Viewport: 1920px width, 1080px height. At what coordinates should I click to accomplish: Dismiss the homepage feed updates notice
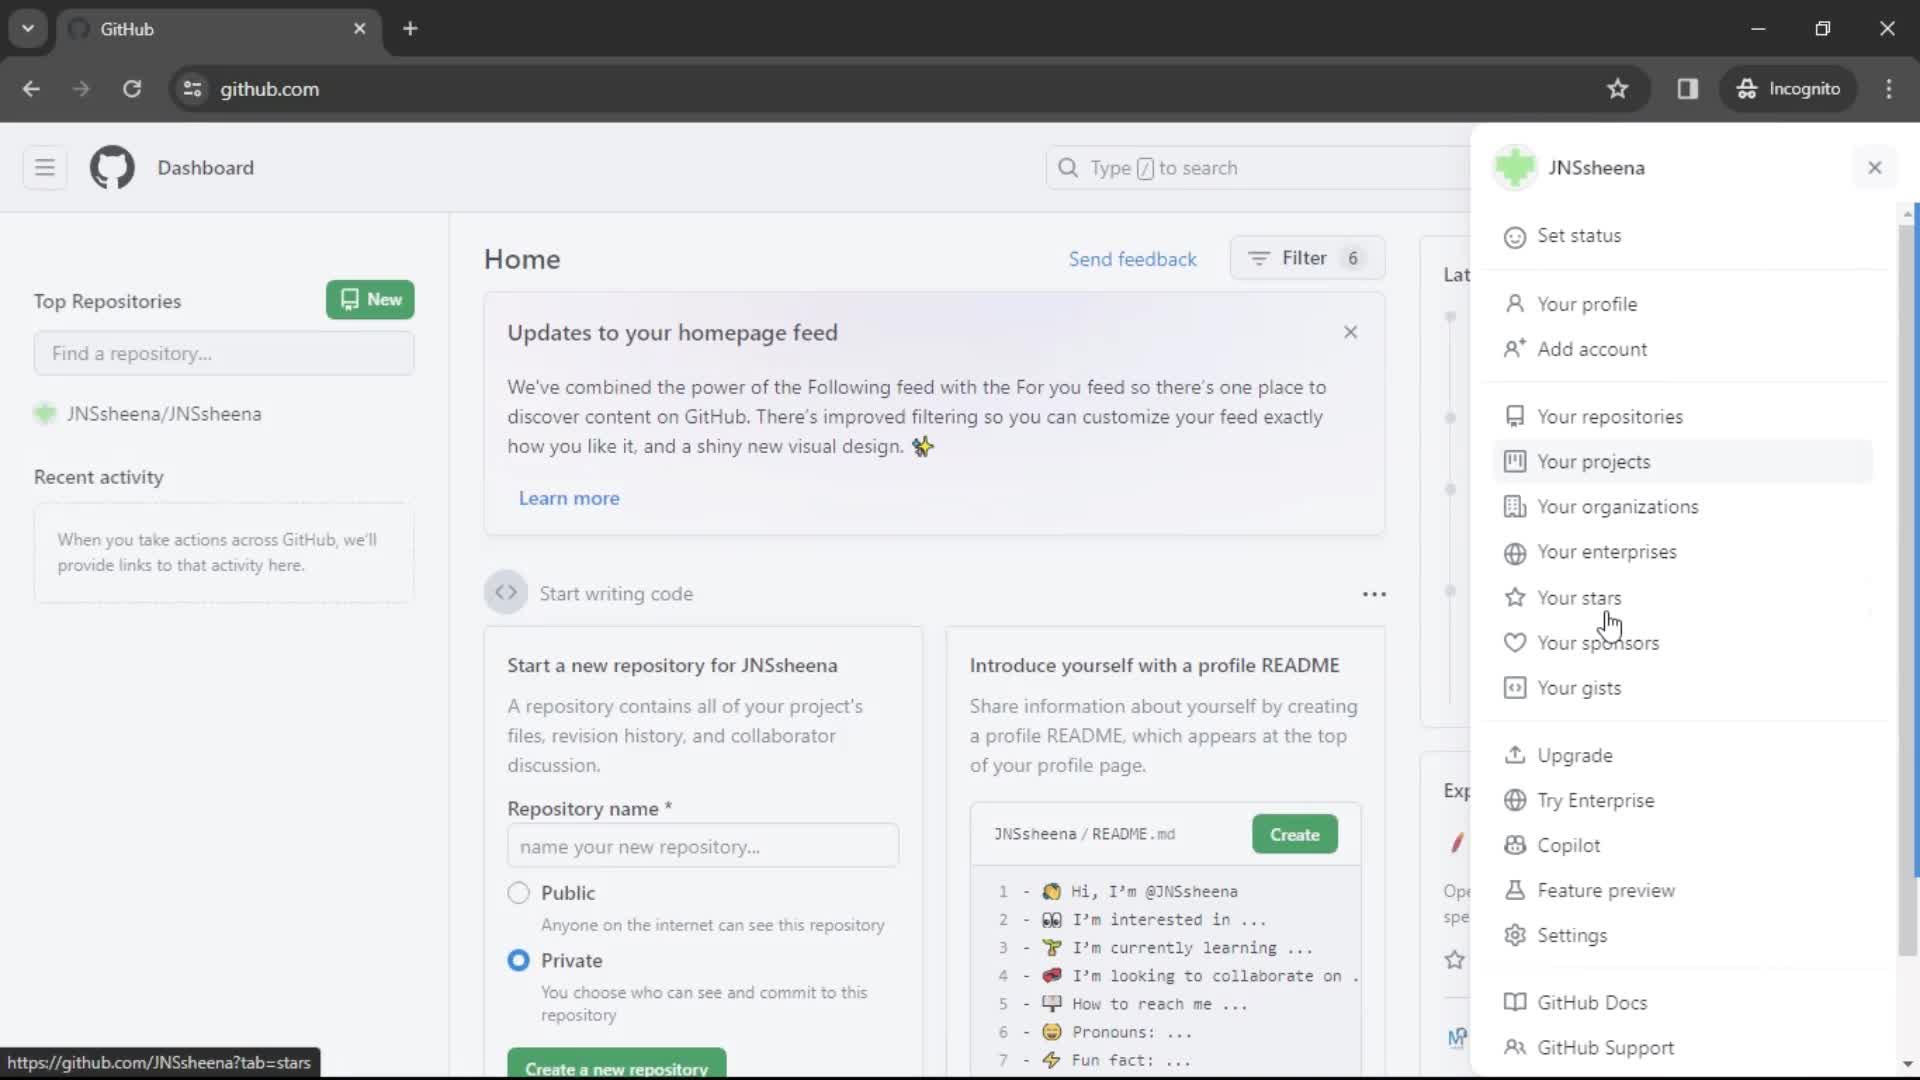1350,332
